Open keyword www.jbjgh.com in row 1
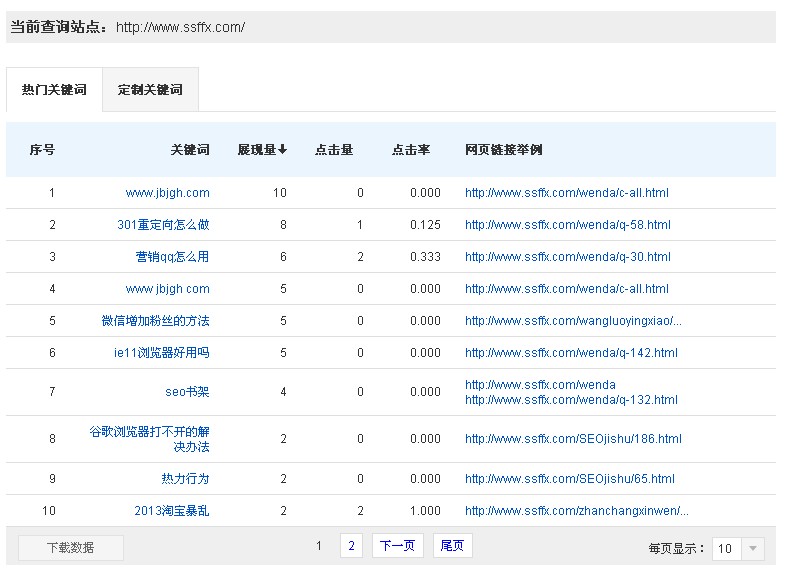797x584 pixels. (x=167, y=193)
